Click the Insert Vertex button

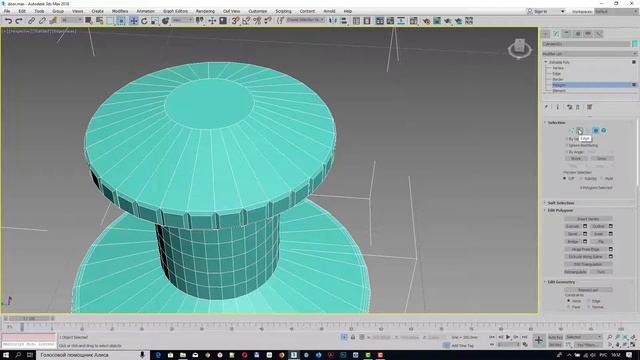588,219
